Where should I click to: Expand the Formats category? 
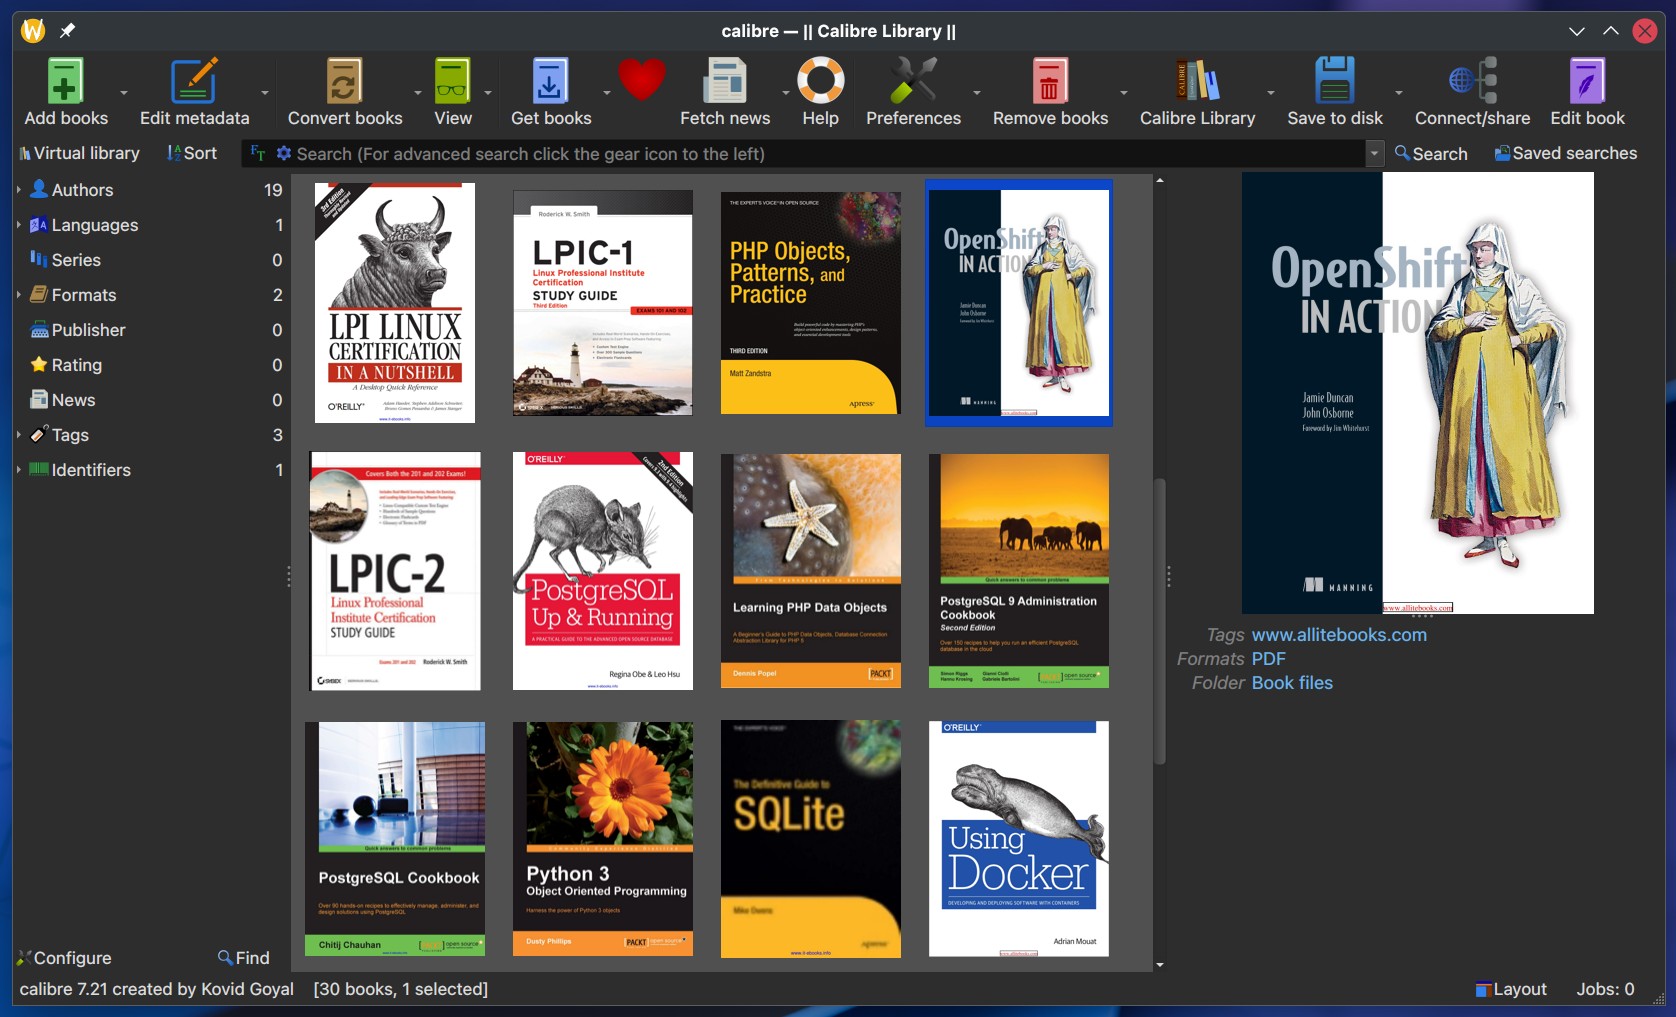pyautogui.click(x=19, y=294)
